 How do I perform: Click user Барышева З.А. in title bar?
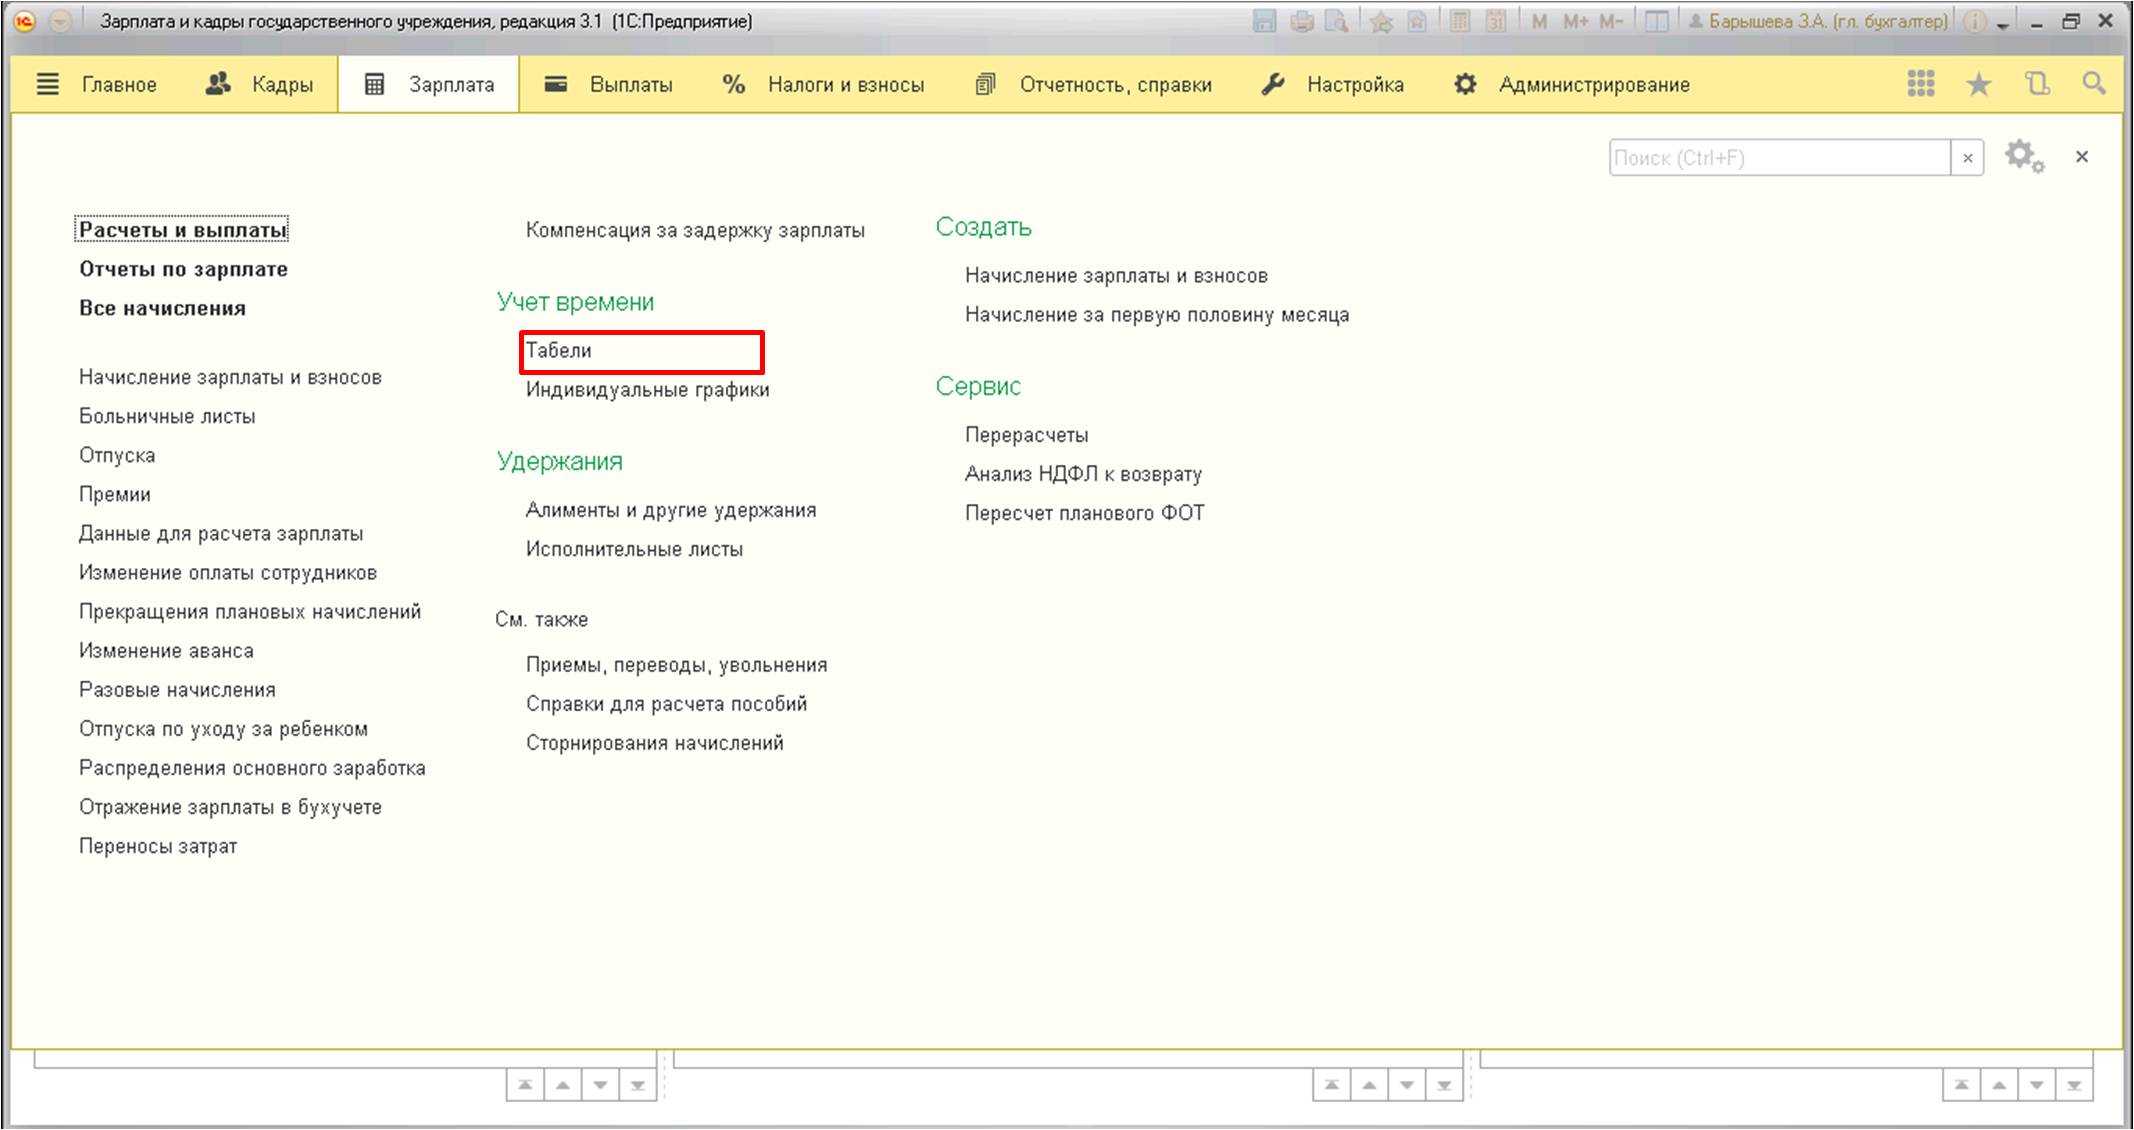click(1818, 21)
